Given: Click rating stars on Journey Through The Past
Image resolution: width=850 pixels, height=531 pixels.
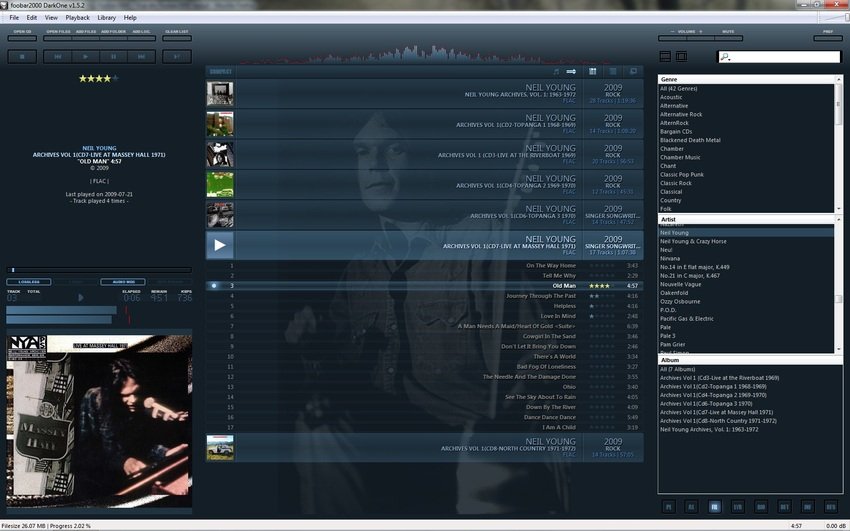Looking at the screenshot, I should click(x=602, y=296).
